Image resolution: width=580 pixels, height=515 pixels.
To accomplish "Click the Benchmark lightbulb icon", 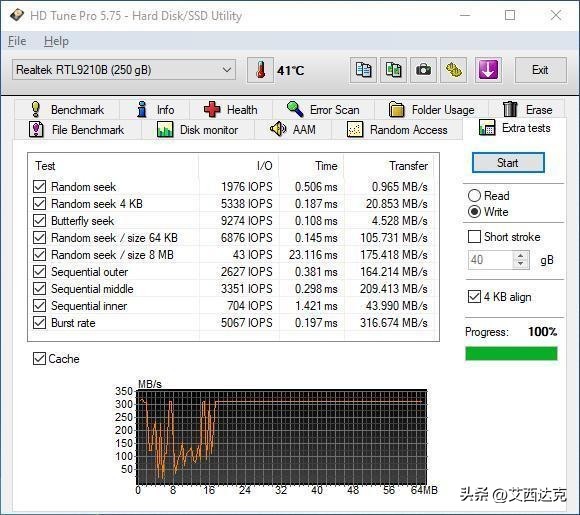I will (x=36, y=110).
